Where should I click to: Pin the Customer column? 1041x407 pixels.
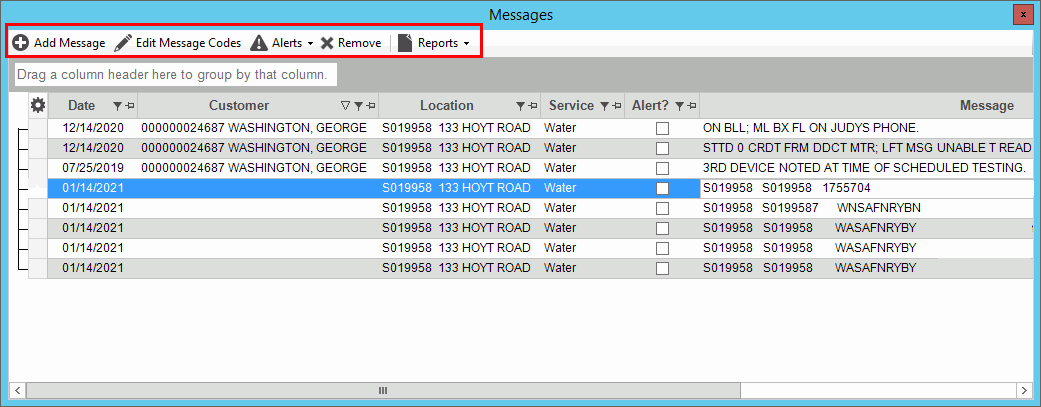[370, 106]
